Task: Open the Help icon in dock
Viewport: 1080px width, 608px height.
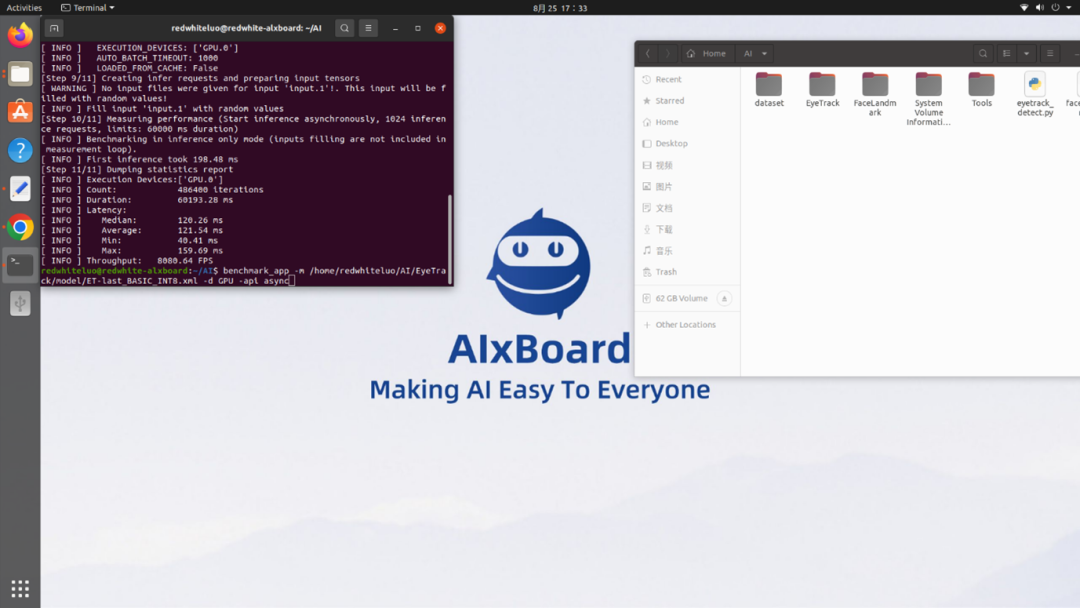Action: coord(20,150)
